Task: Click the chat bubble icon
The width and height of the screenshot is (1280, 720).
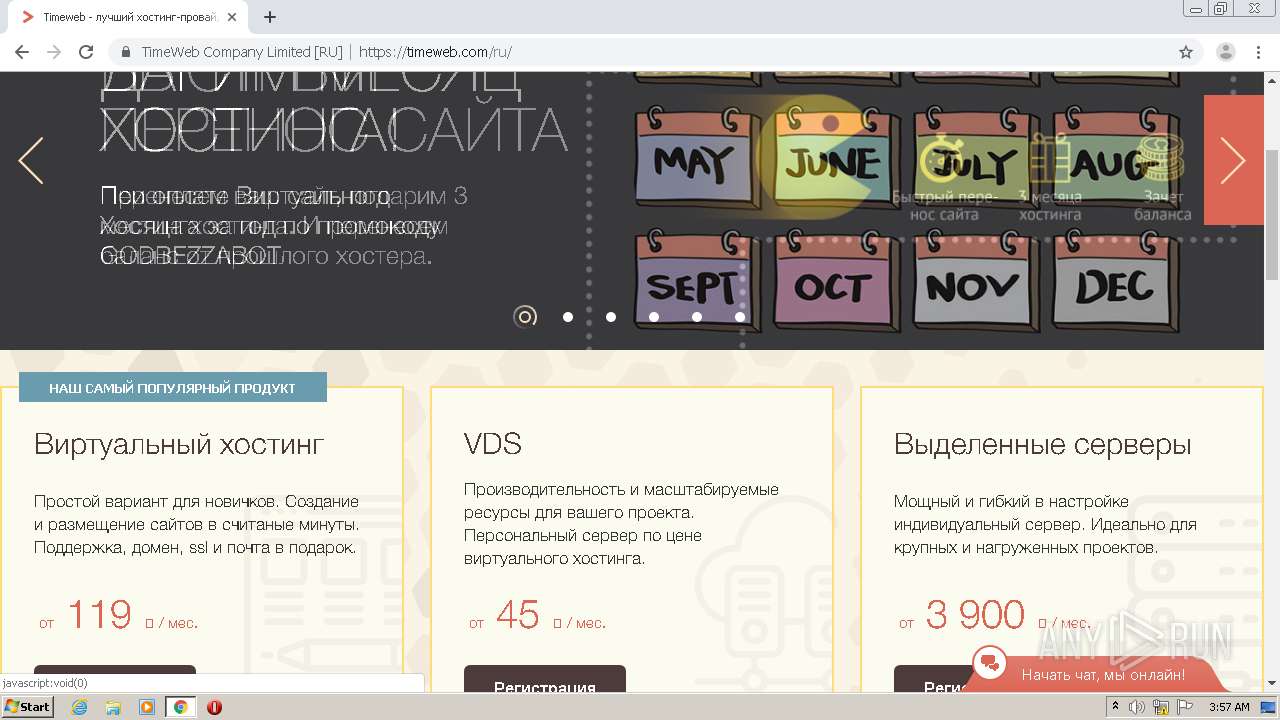Action: [990, 662]
